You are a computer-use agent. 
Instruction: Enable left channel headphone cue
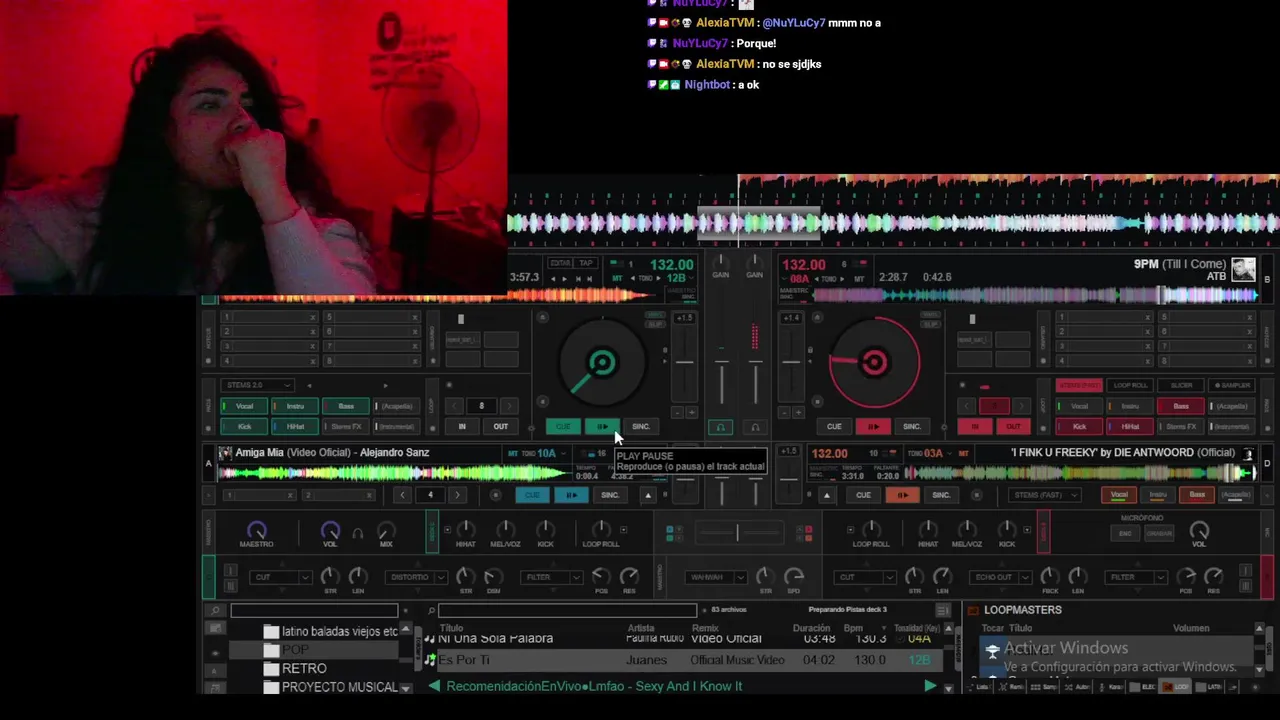pyautogui.click(x=720, y=427)
